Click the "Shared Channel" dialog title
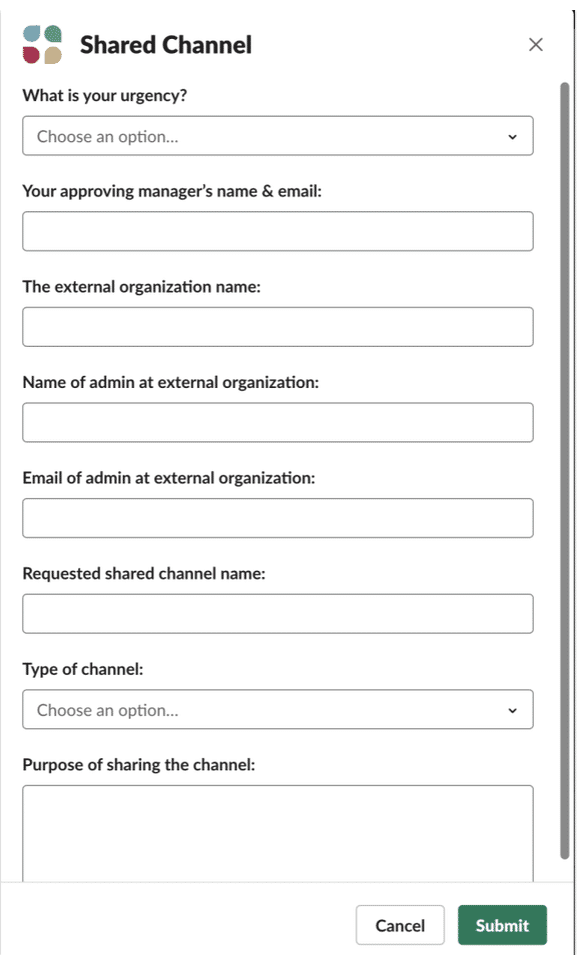The height and width of the screenshot is (955, 577). tap(165, 45)
